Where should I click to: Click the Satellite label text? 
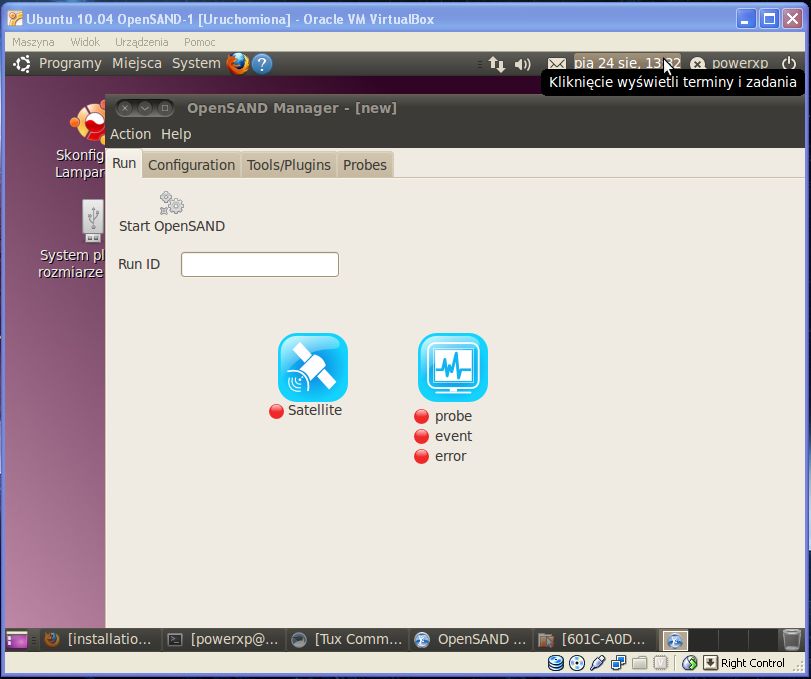point(315,410)
